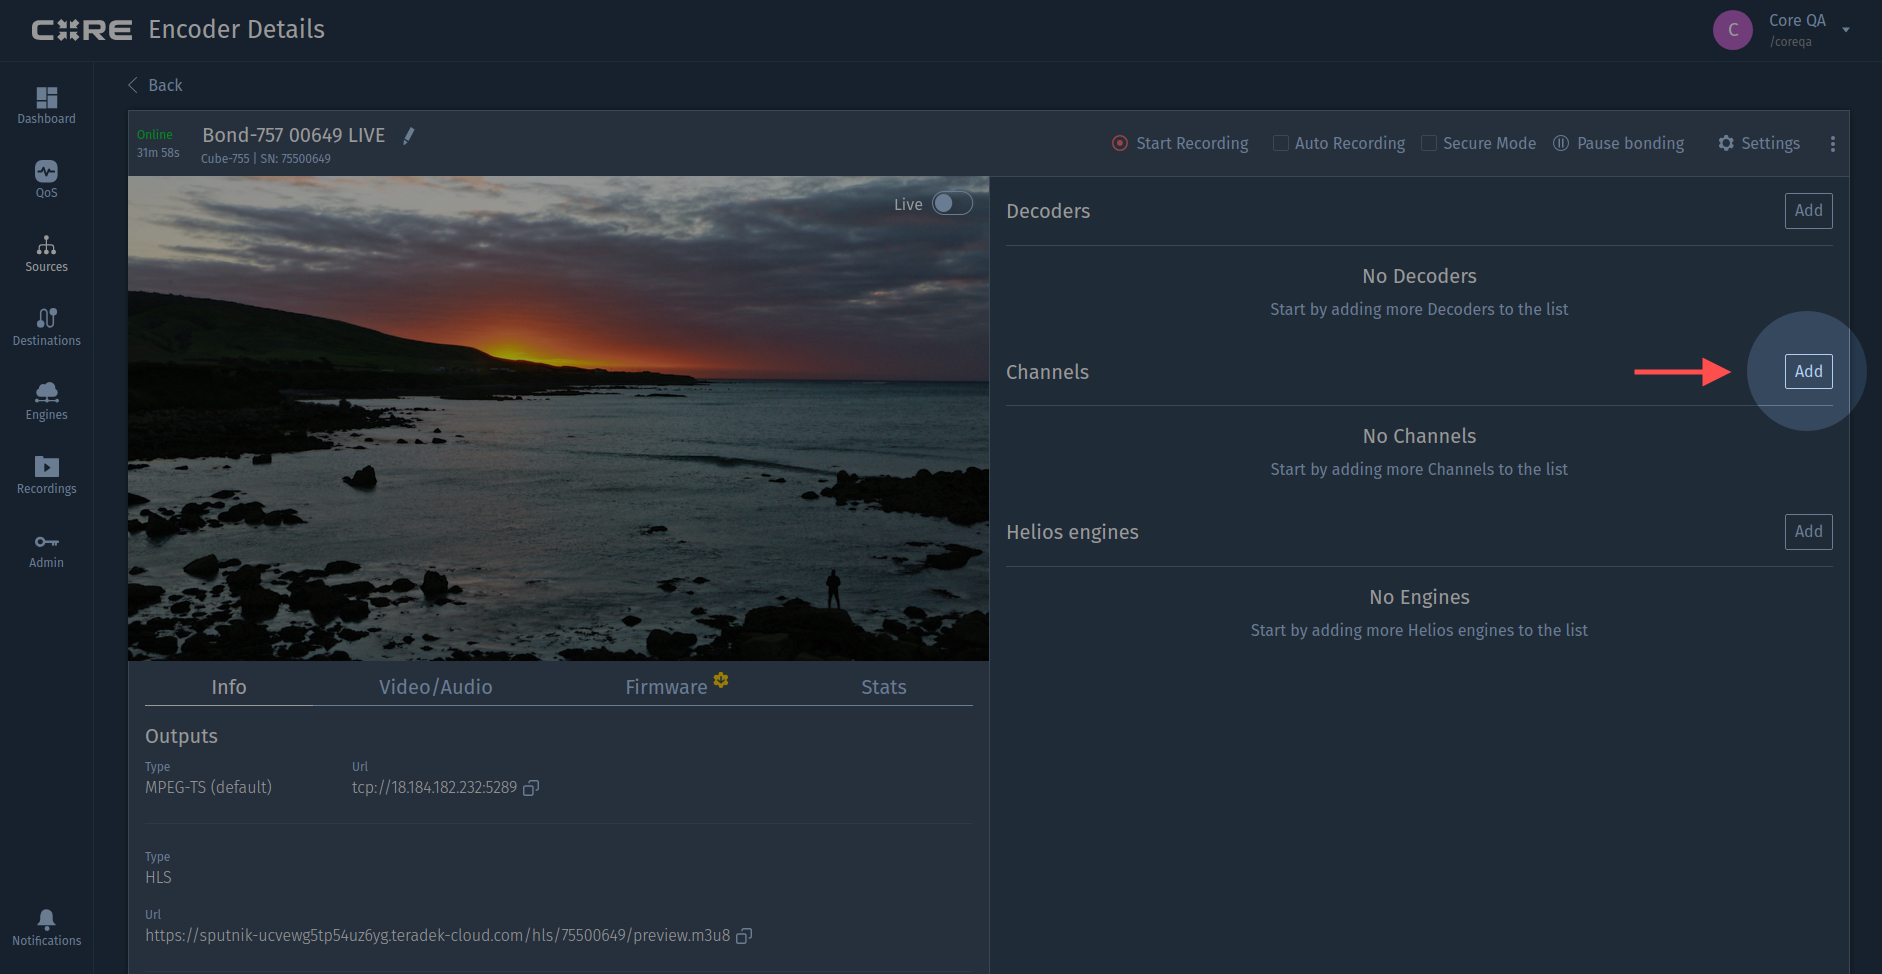The image size is (1882, 974).
Task: Switch to the Firmware tab
Action: pos(666,687)
